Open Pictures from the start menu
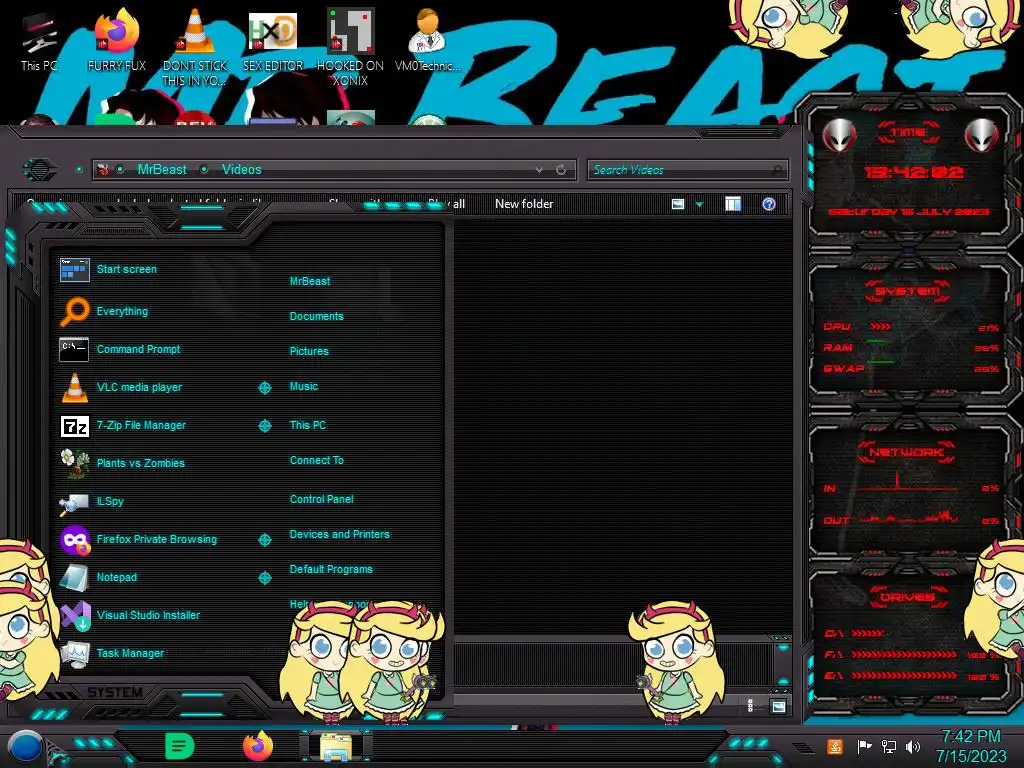1024x768 pixels. (x=309, y=351)
